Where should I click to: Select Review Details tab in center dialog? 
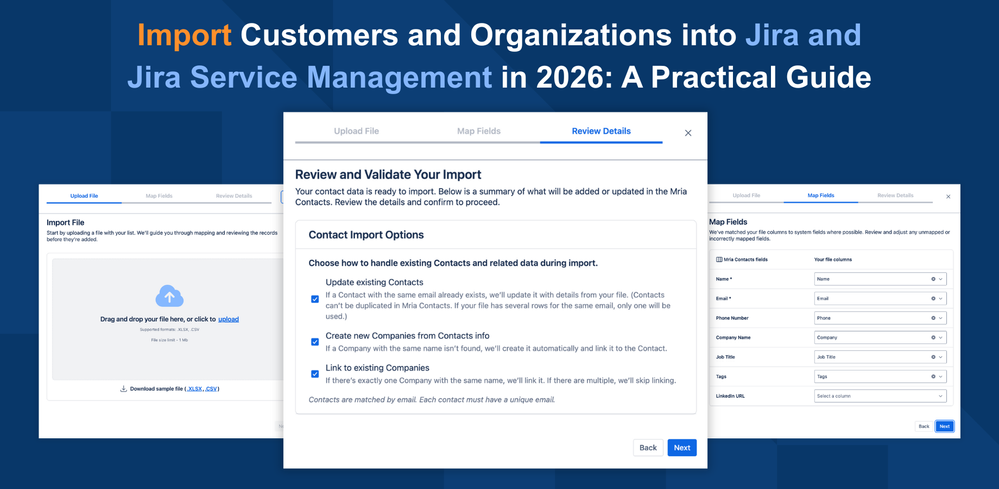pos(601,131)
